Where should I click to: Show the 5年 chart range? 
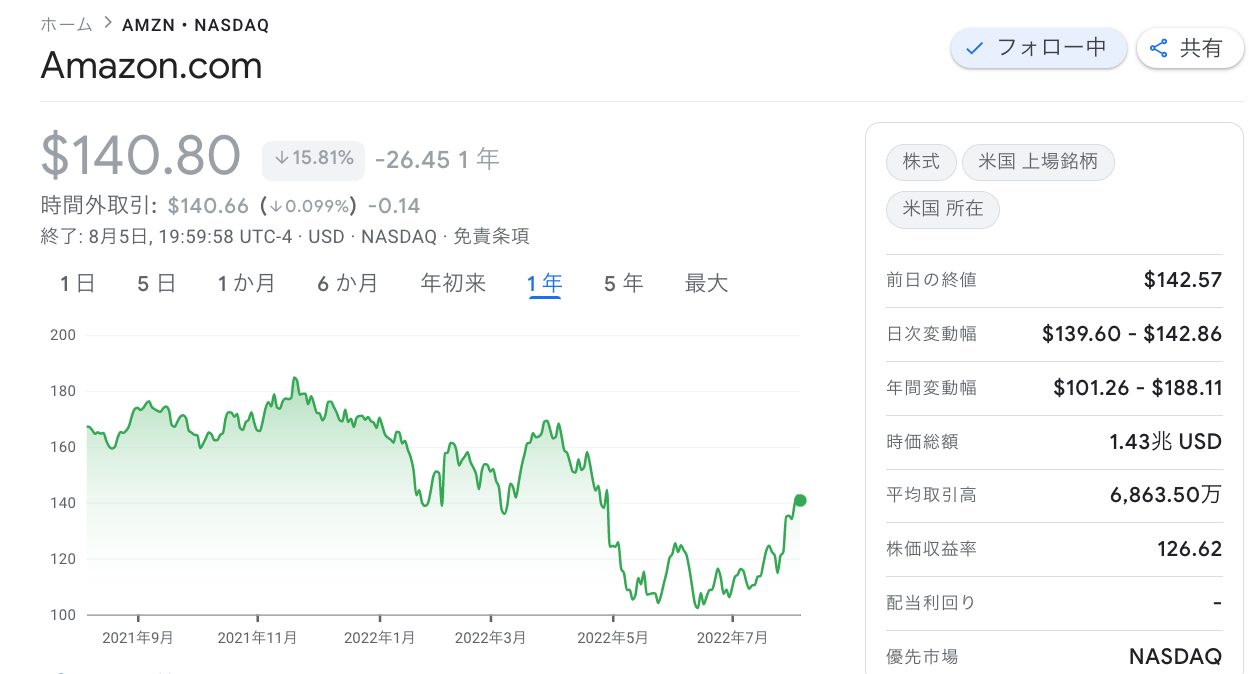[623, 284]
